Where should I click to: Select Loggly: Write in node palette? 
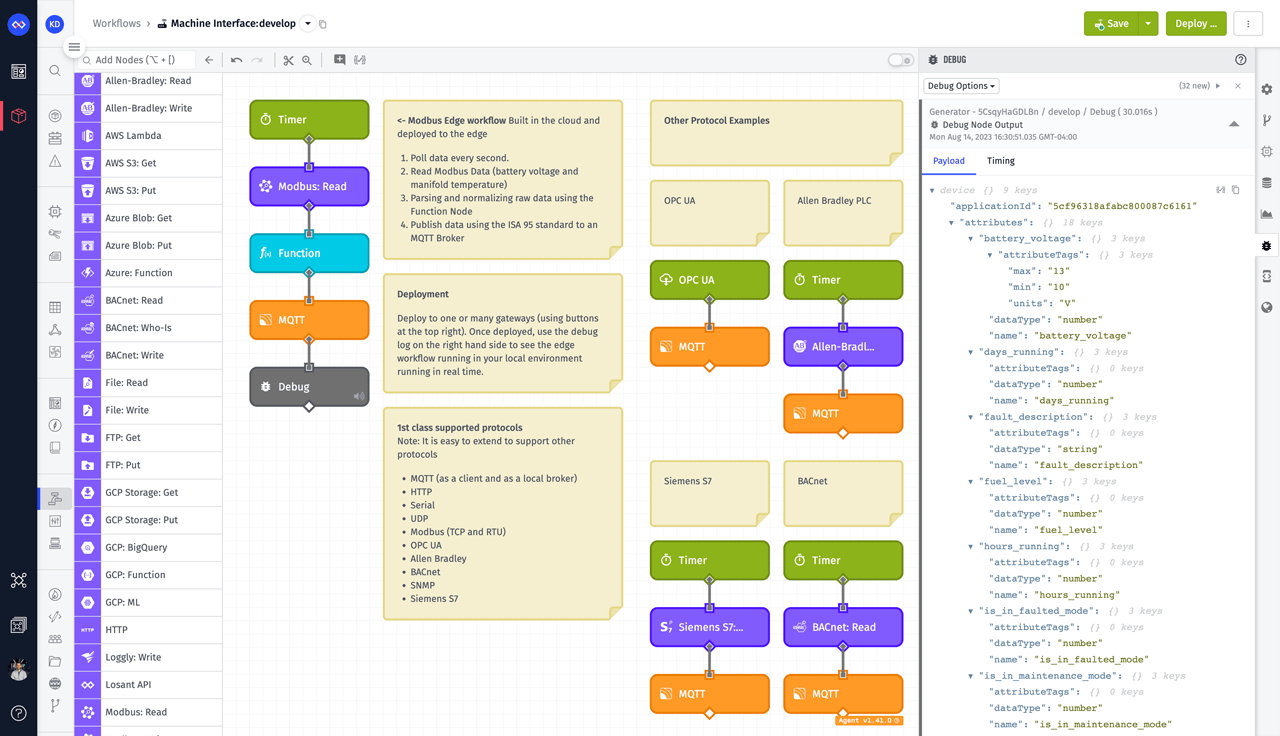pyautogui.click(x=148, y=658)
